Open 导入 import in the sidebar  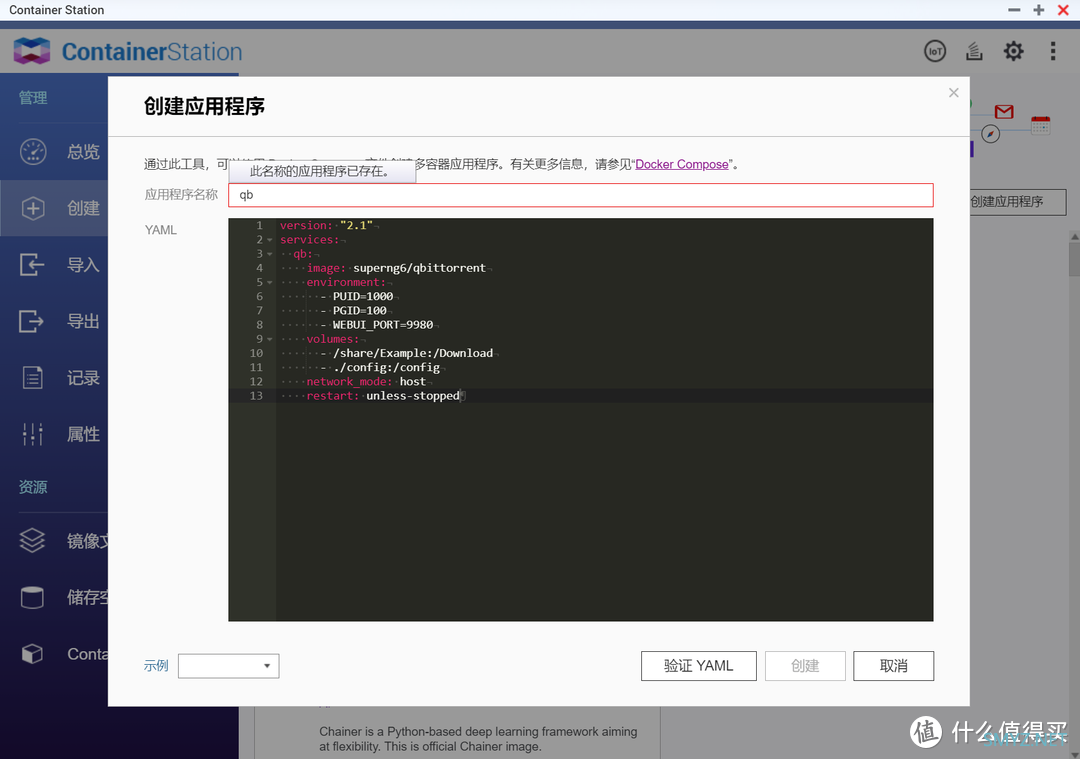[x=54, y=264]
